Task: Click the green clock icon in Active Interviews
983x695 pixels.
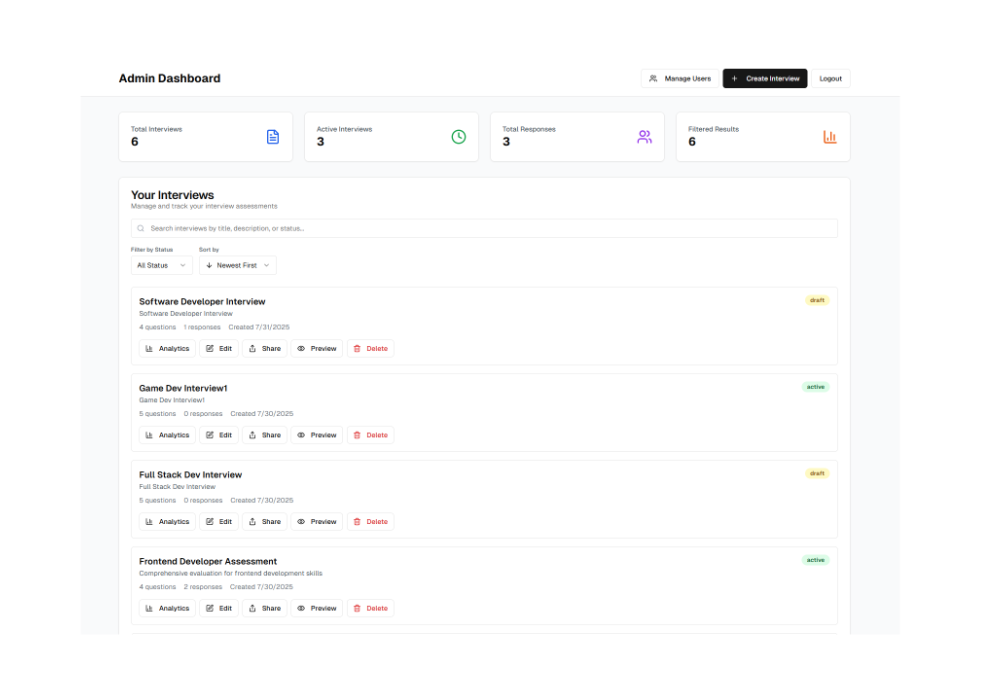Action: click(458, 137)
